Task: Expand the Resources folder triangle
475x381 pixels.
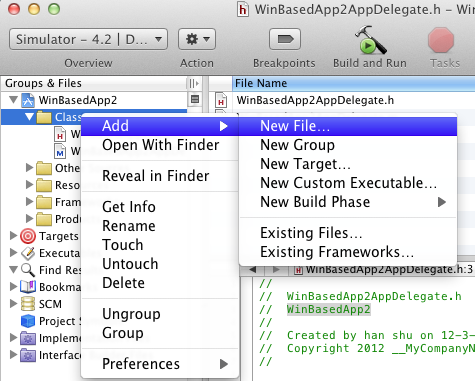Action: pos(30,185)
